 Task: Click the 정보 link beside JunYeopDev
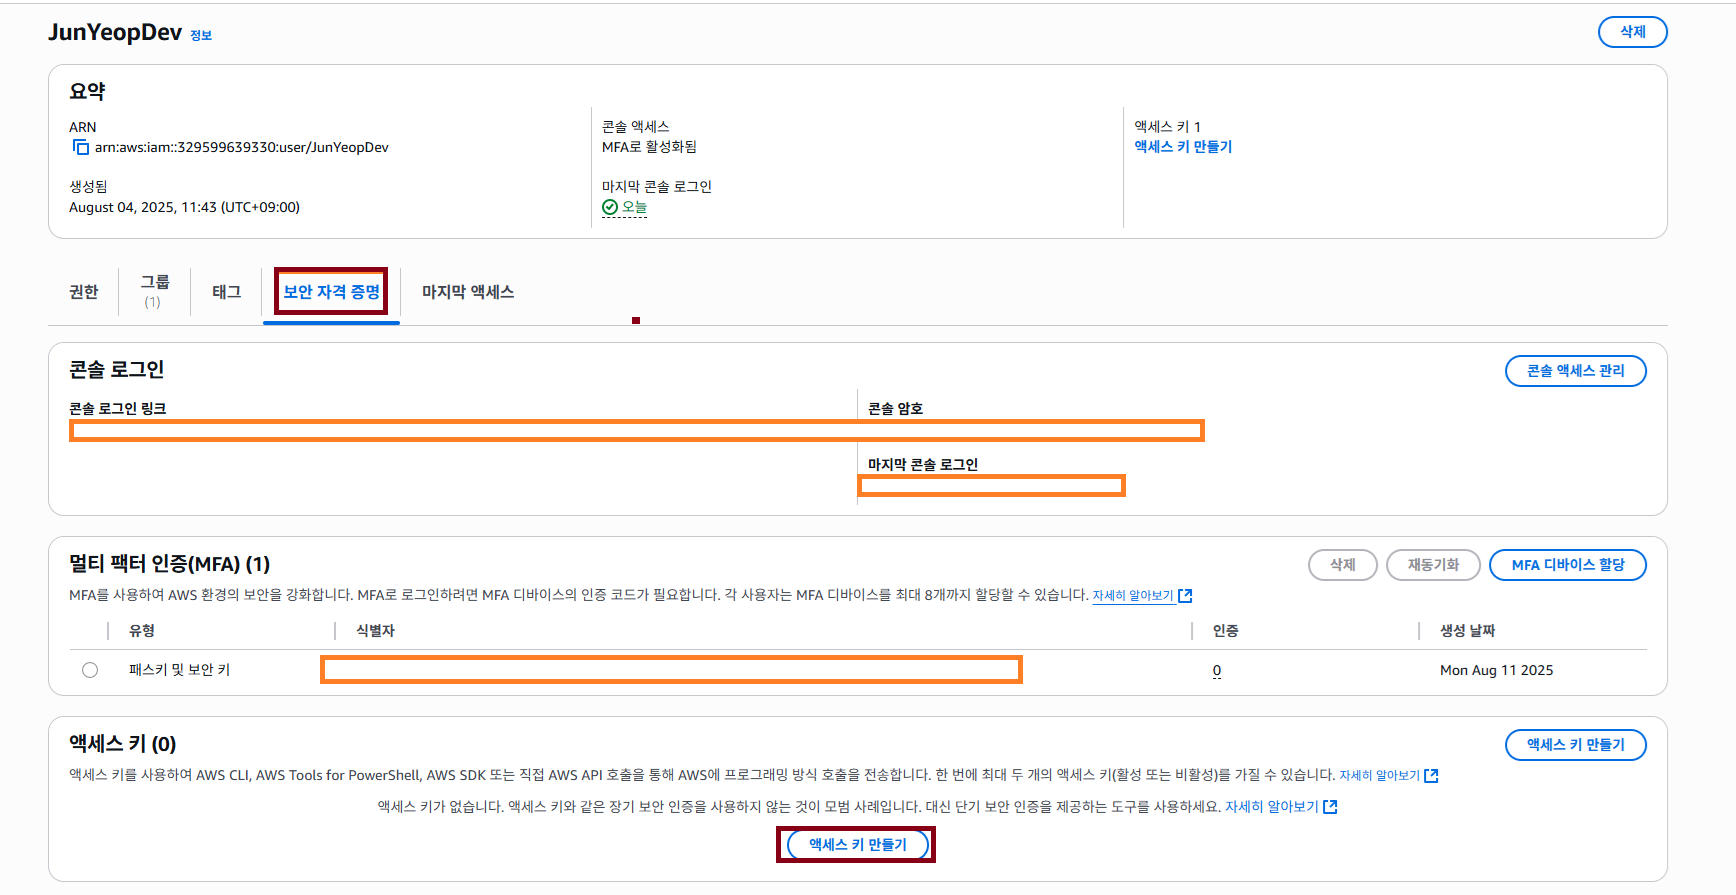tap(201, 36)
